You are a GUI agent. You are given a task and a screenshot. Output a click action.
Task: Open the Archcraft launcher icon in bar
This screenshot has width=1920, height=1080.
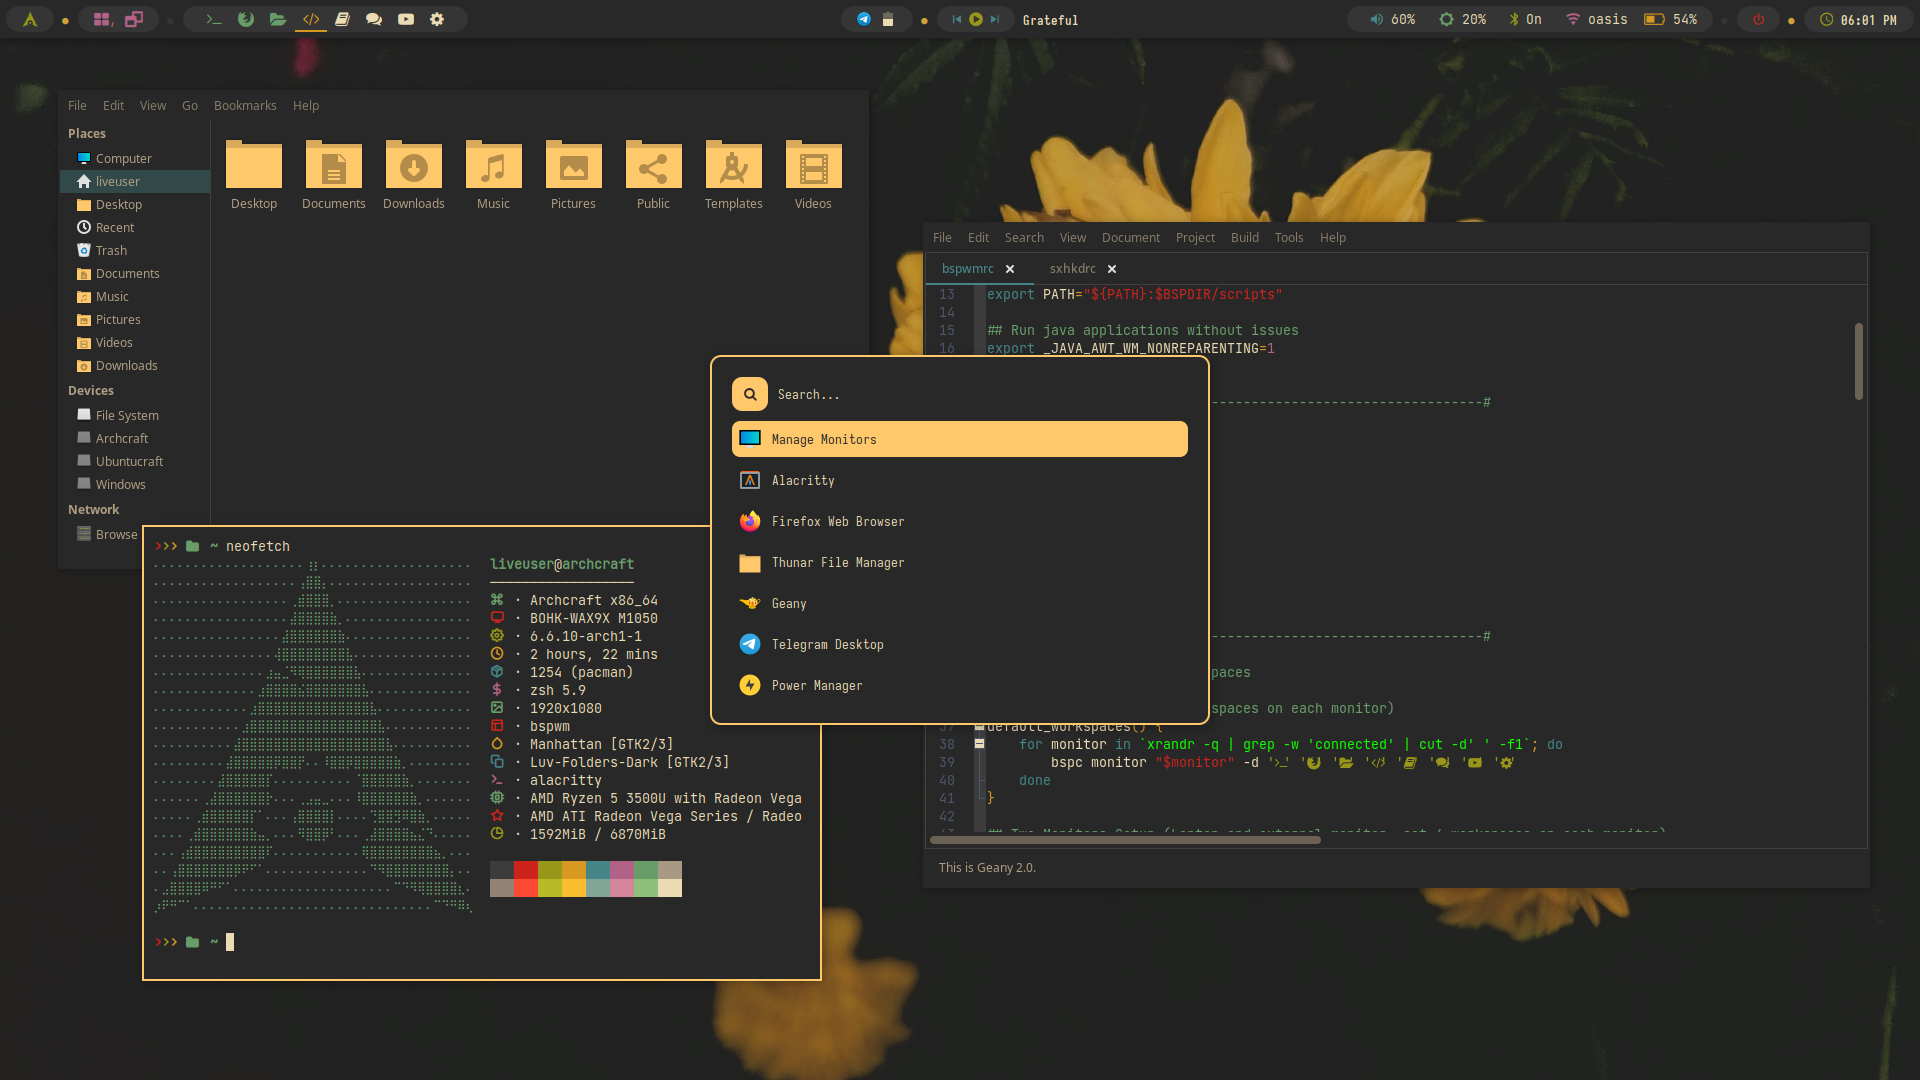pos(30,19)
